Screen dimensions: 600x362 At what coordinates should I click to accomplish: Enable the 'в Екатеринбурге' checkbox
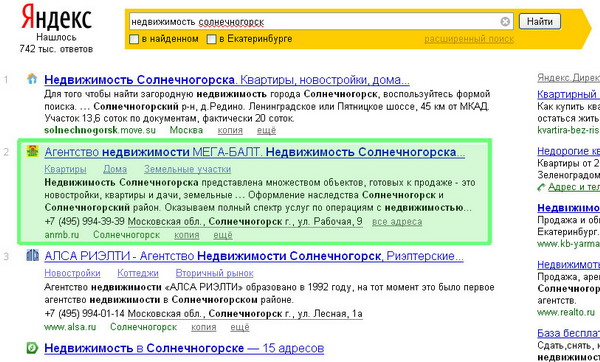point(212,39)
